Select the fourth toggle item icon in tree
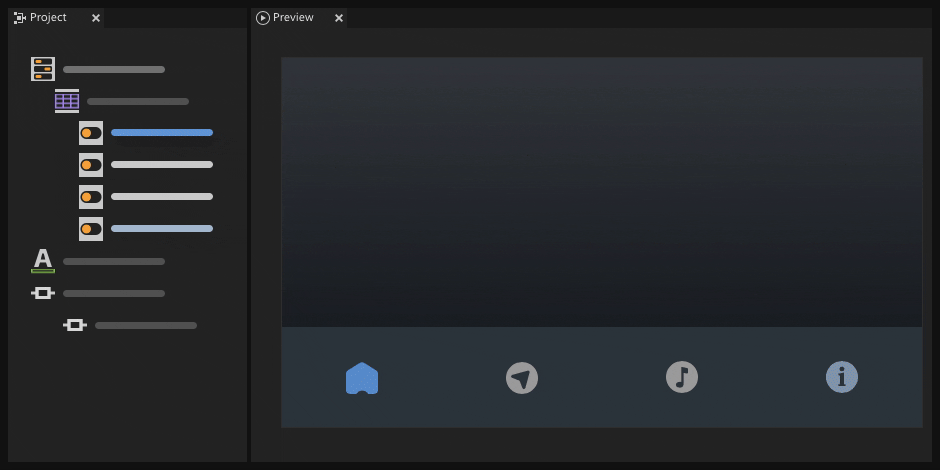 (91, 229)
